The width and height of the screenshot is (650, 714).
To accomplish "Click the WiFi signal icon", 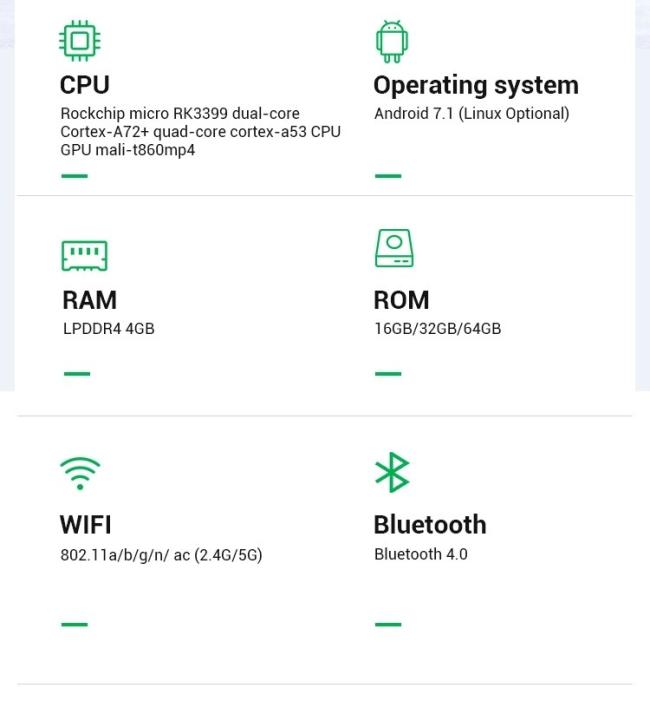I will [80, 473].
